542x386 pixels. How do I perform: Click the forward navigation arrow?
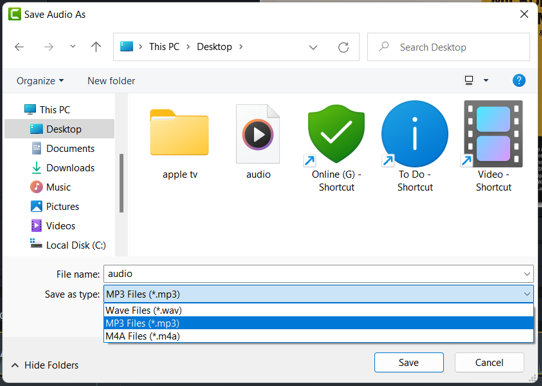tap(48, 47)
